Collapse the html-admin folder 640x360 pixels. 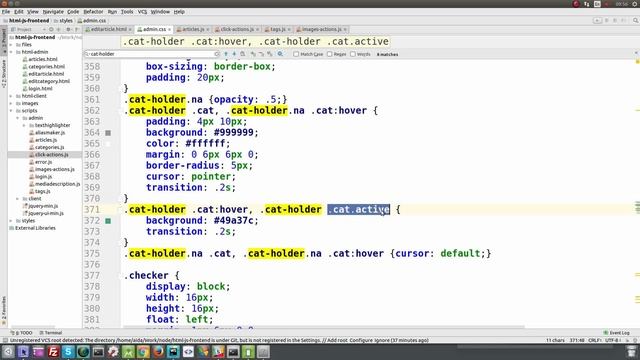click(x=11, y=52)
